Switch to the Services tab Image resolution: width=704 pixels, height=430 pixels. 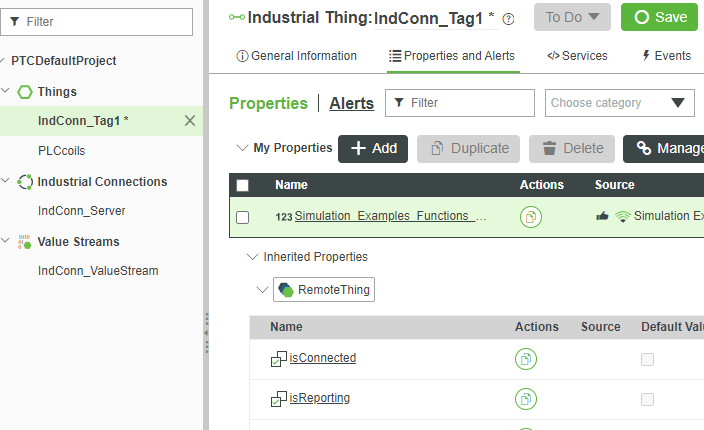pos(577,56)
